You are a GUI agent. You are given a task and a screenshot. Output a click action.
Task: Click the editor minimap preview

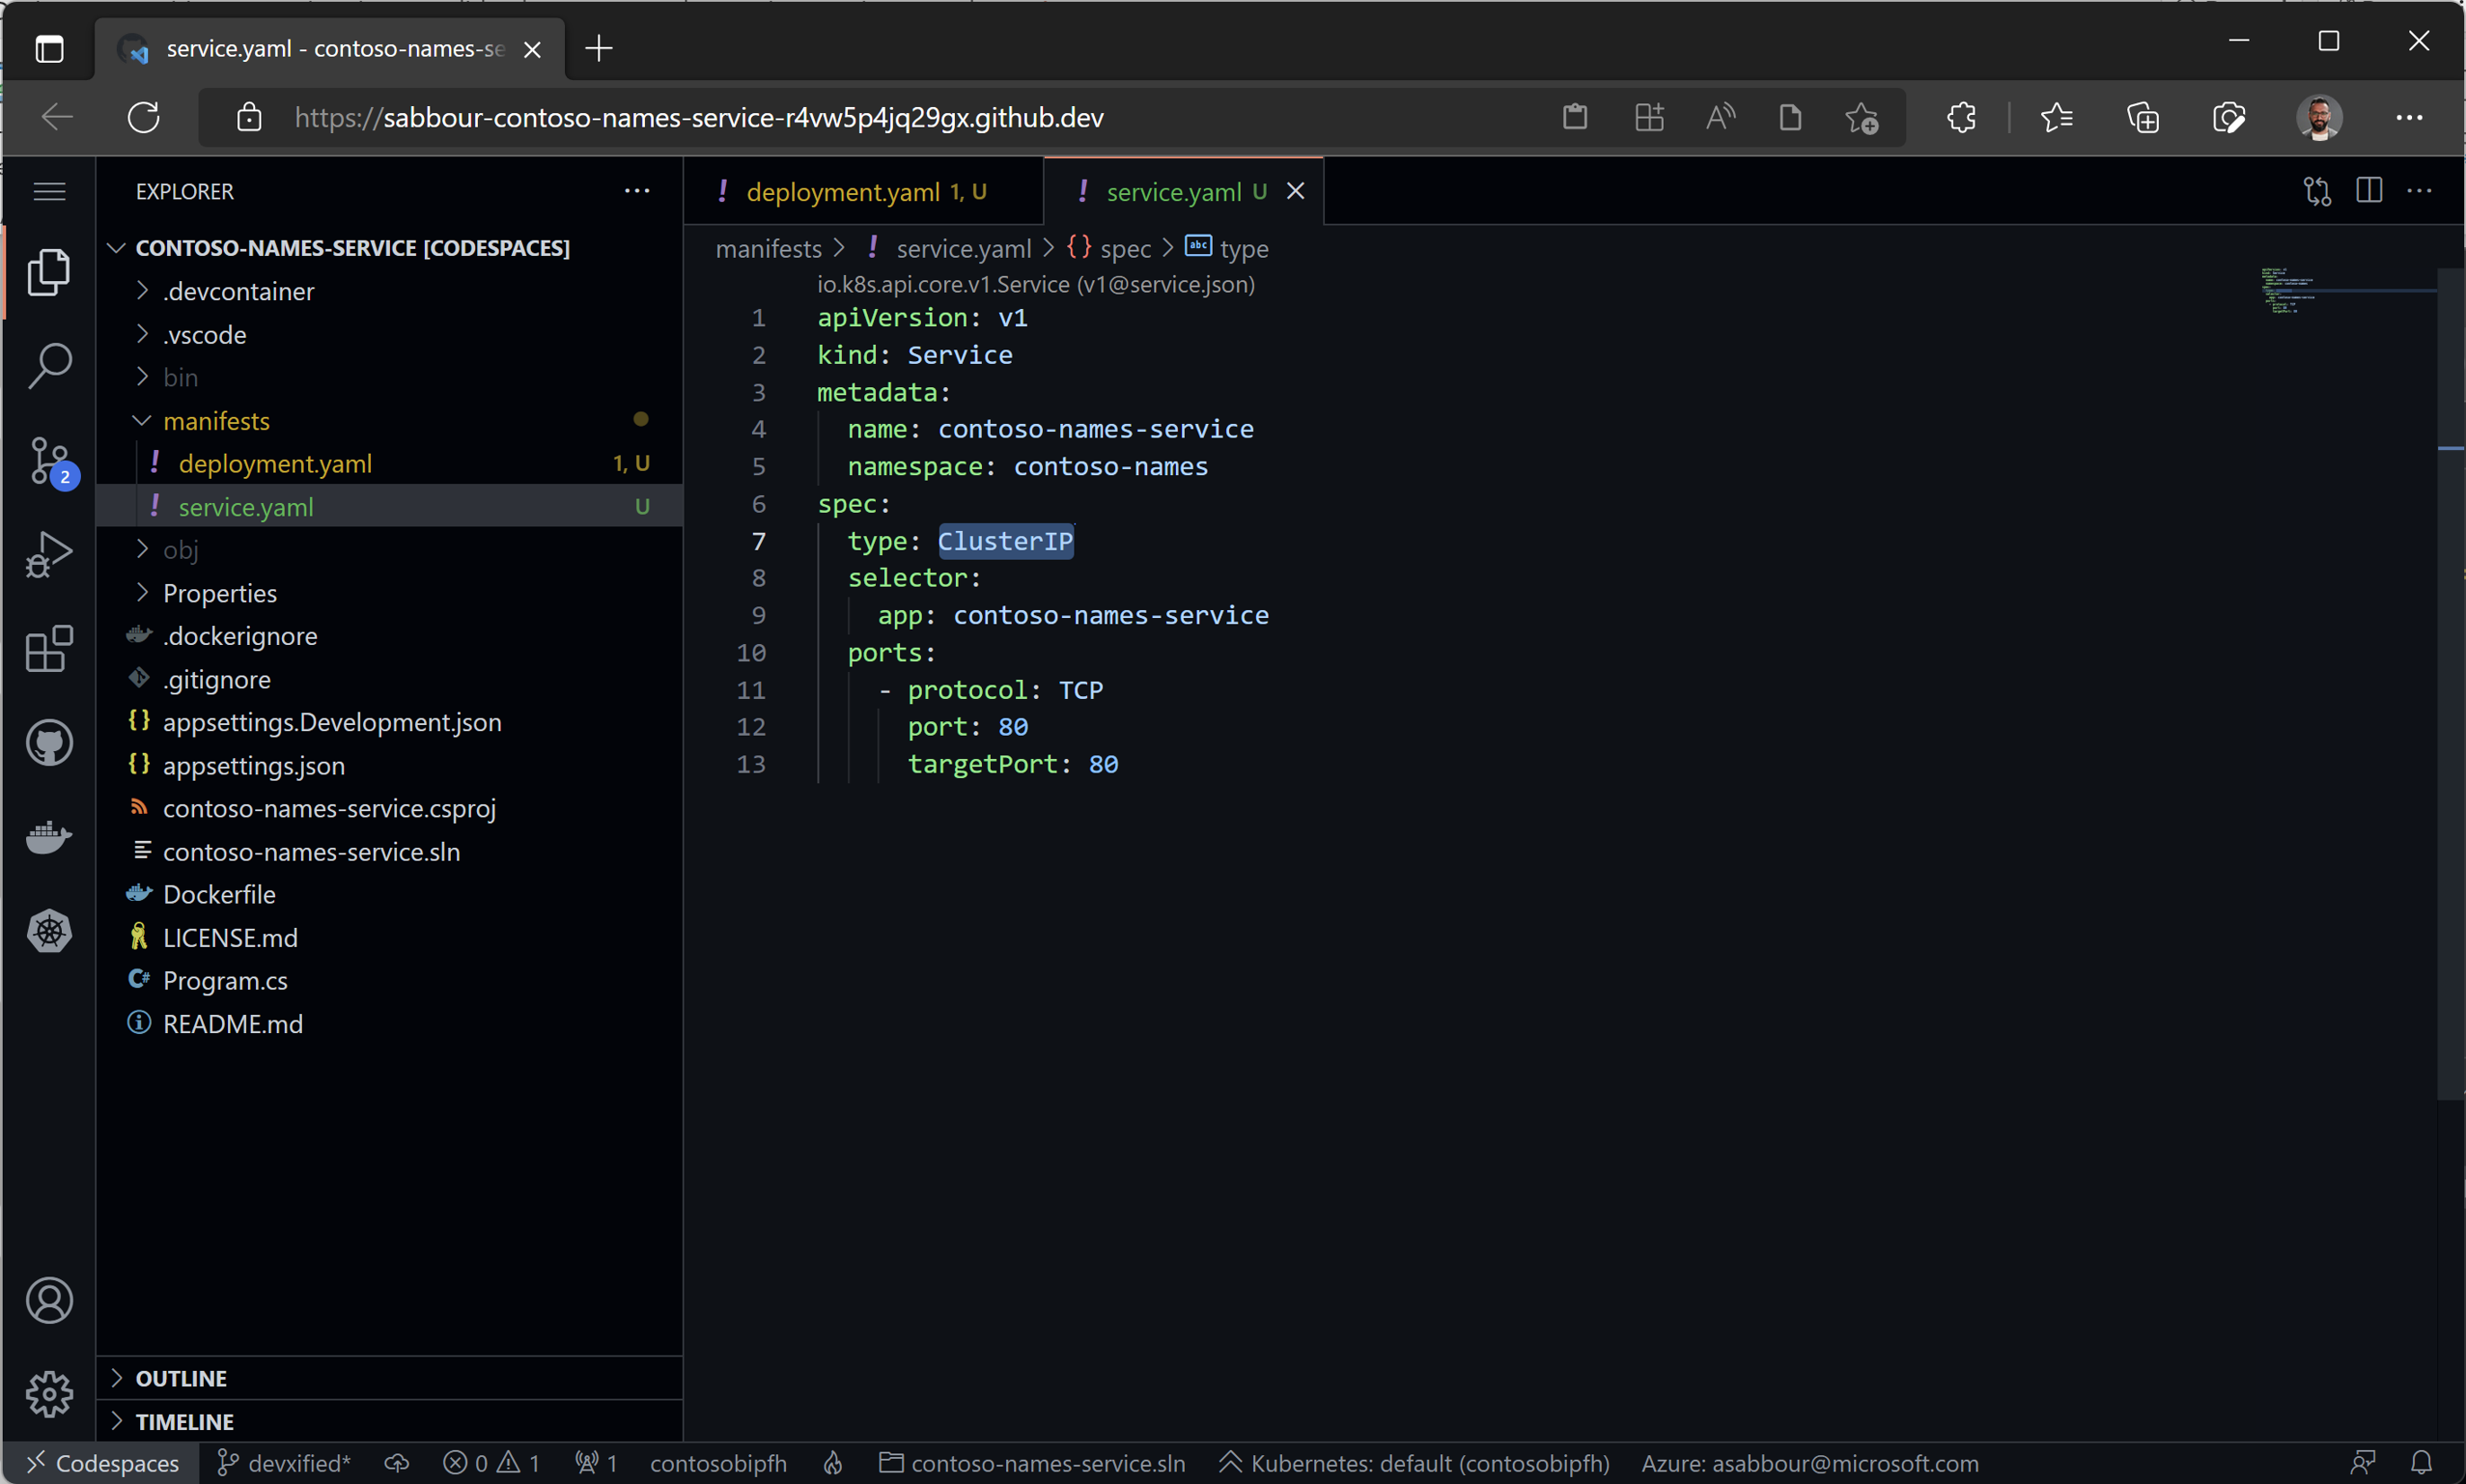[x=2290, y=292]
